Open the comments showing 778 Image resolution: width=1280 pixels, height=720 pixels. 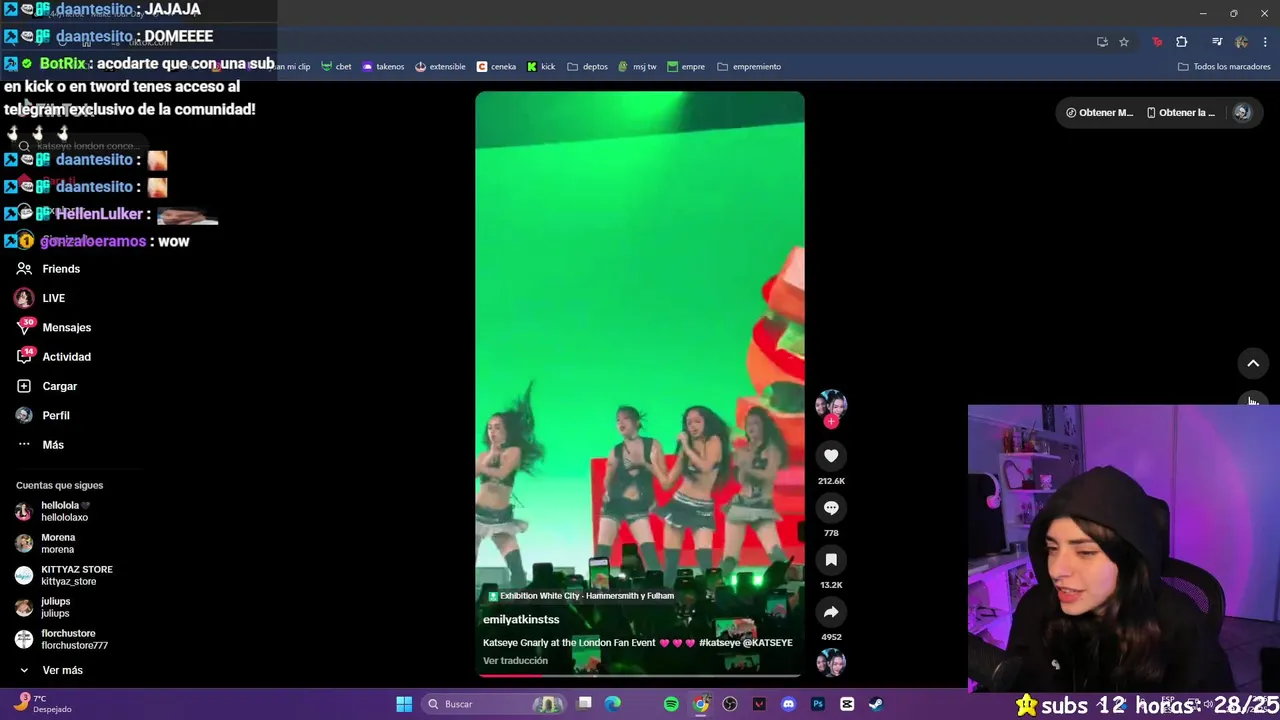[x=831, y=508]
